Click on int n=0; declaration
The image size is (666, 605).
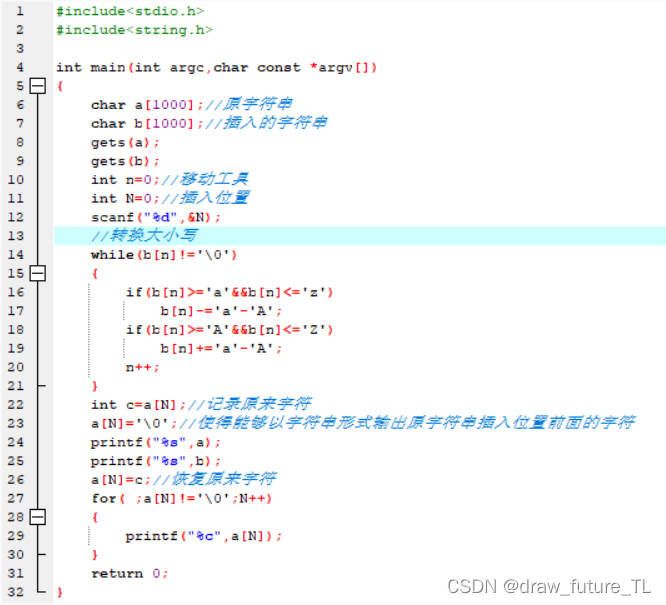(x=125, y=180)
